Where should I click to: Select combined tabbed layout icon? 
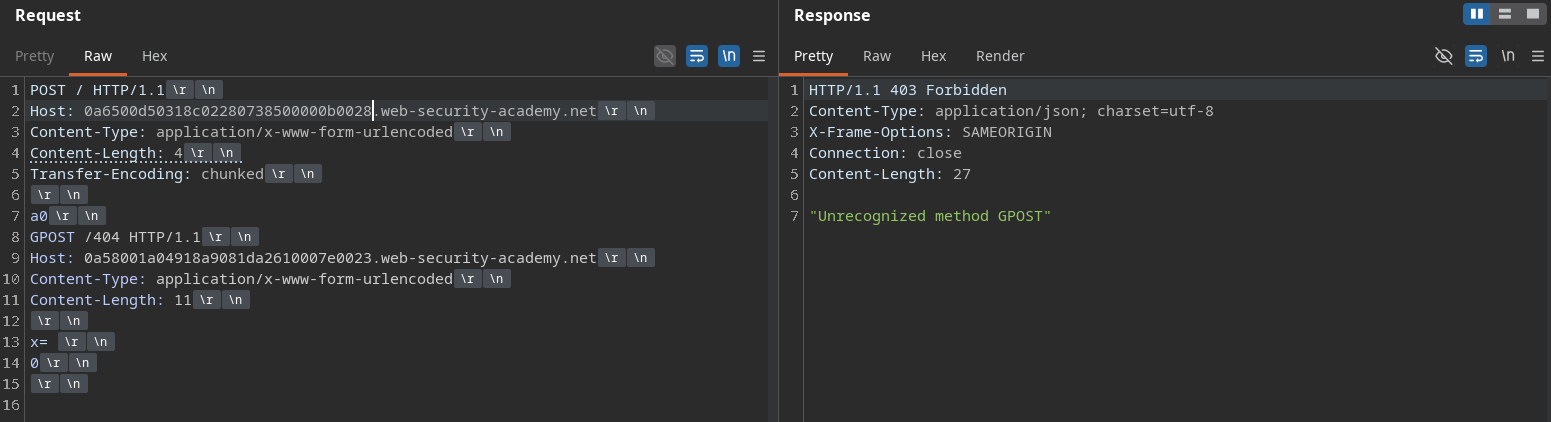coord(1533,14)
